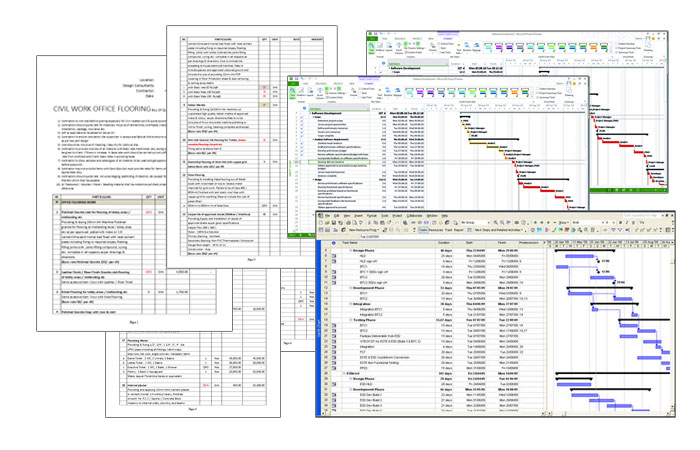Click Gridlines in the middle Project window ribbon
This screenshot has width=700, height=450.
pyautogui.click(x=301, y=93)
